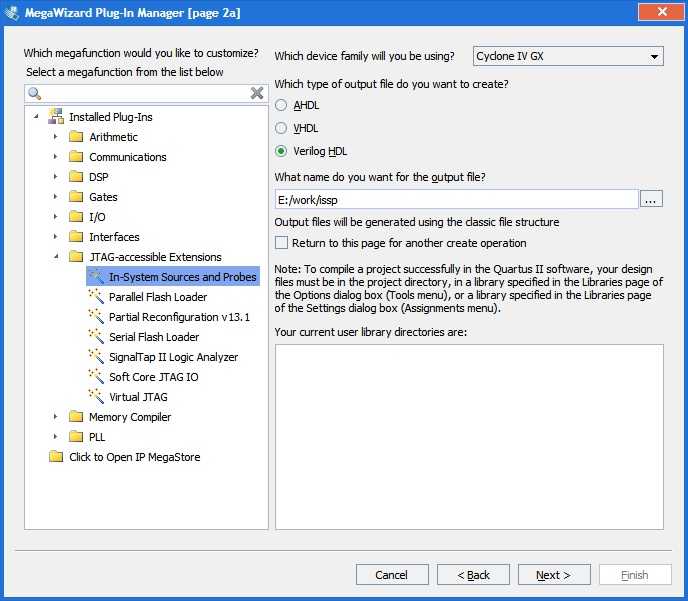Click the Memory Compiler label
Image resolution: width=688 pixels, height=601 pixels.
tap(130, 417)
